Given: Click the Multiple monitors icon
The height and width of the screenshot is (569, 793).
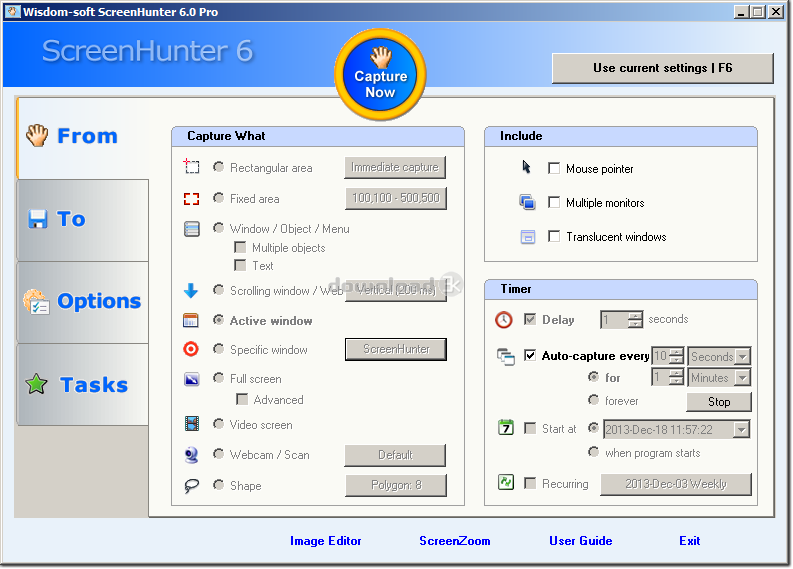Looking at the screenshot, I should (x=527, y=202).
